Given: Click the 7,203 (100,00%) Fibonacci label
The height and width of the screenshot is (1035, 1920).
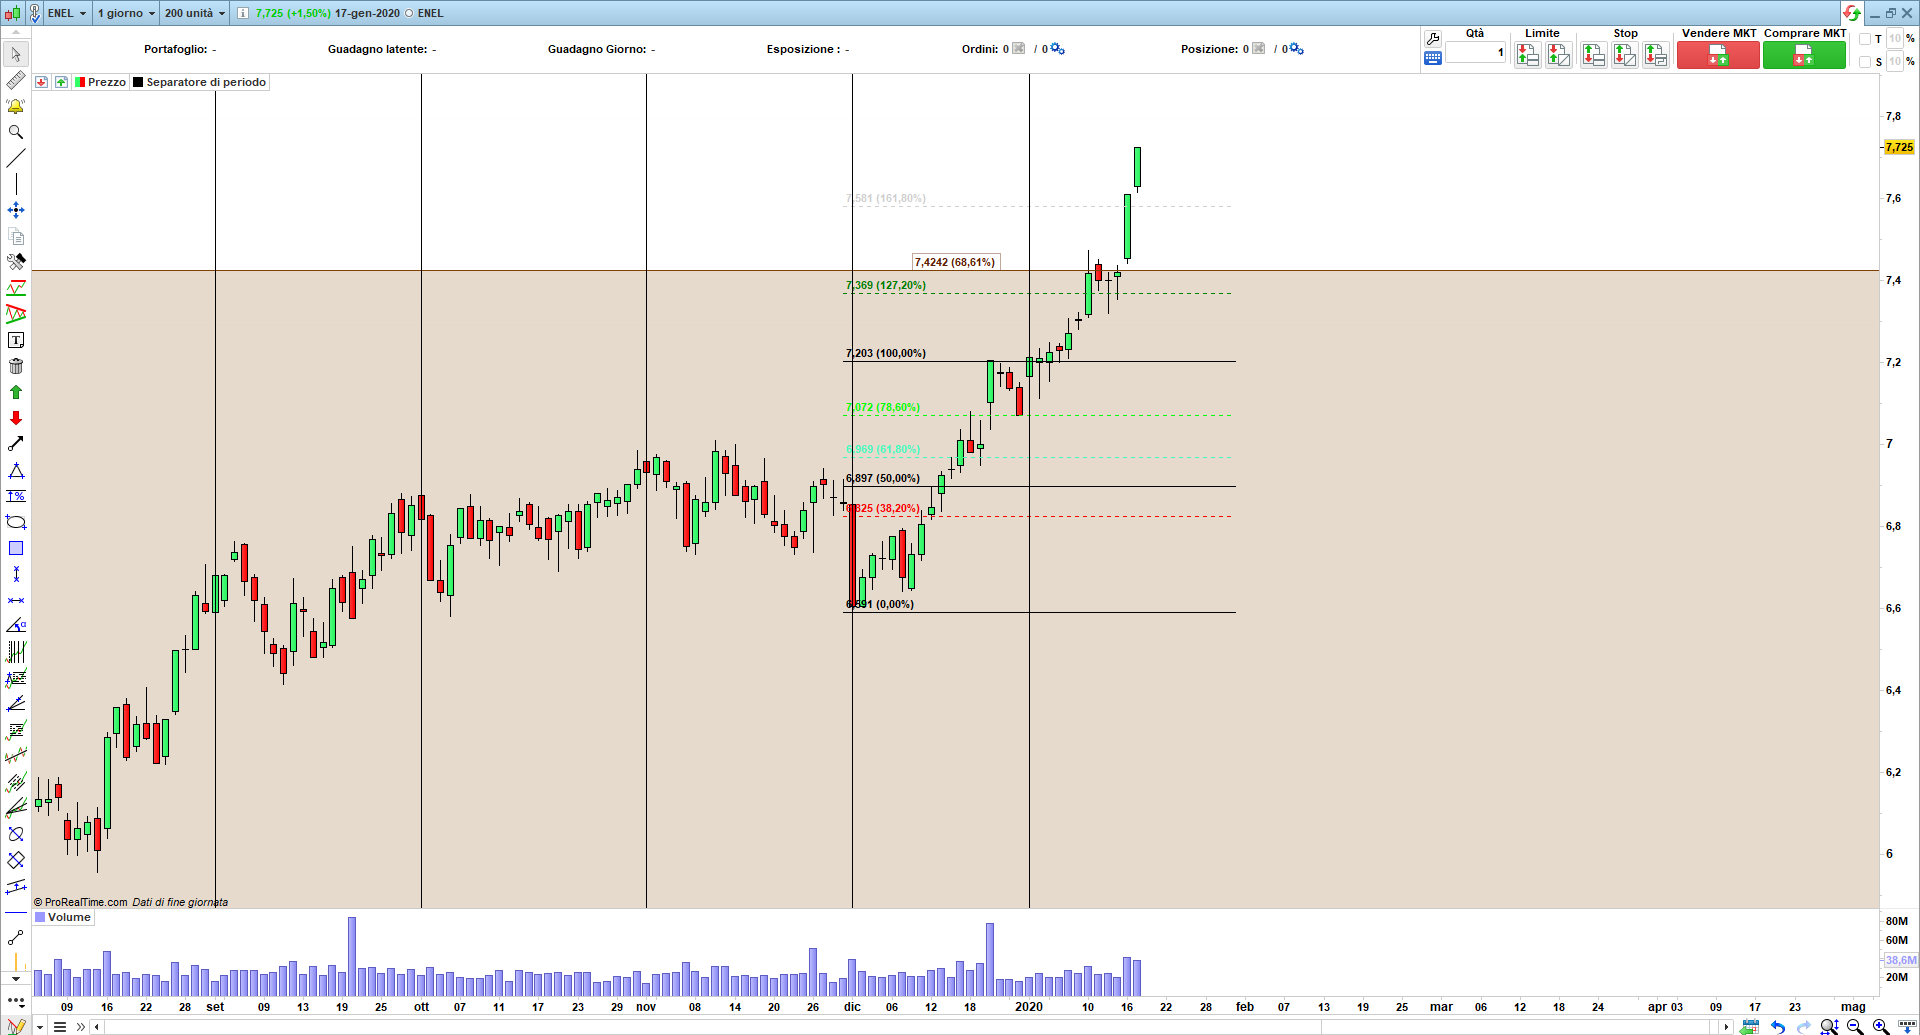Looking at the screenshot, I should coord(886,353).
